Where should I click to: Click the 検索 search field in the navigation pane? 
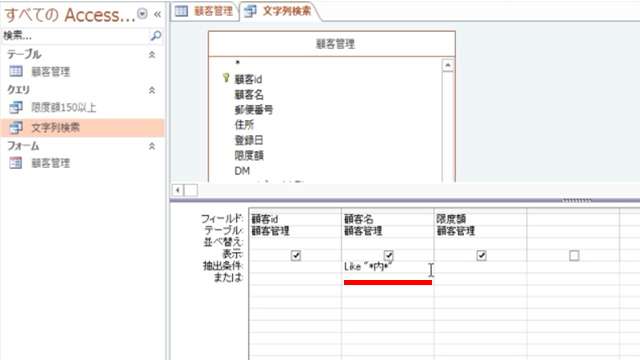[76, 36]
